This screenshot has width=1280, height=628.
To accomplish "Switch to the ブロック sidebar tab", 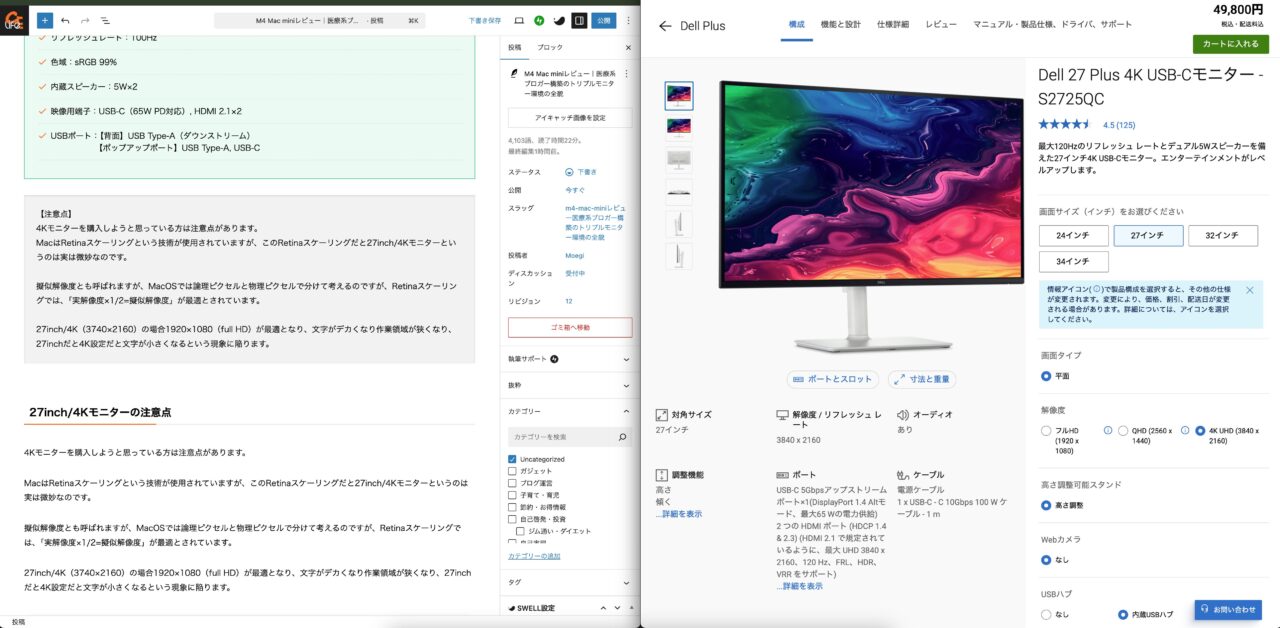I will [x=550, y=47].
